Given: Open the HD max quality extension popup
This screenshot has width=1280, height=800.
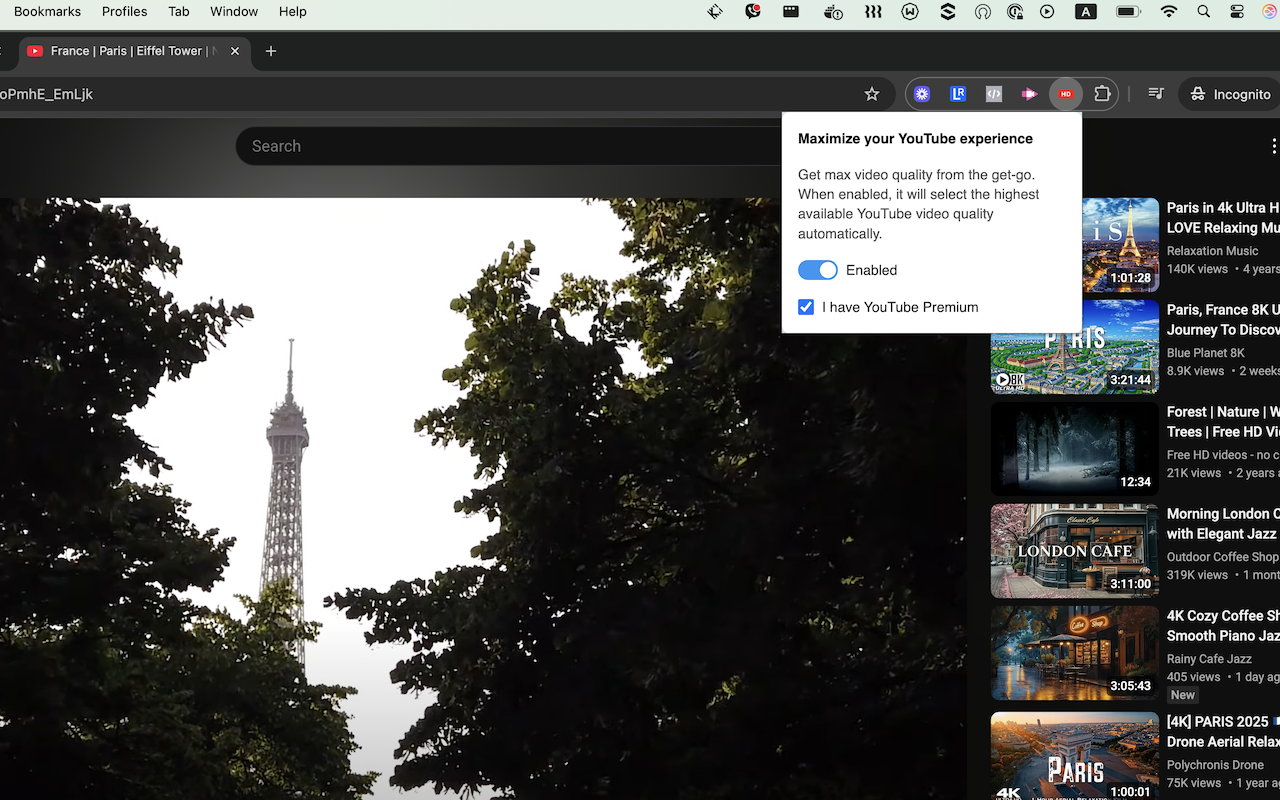Looking at the screenshot, I should point(1065,93).
